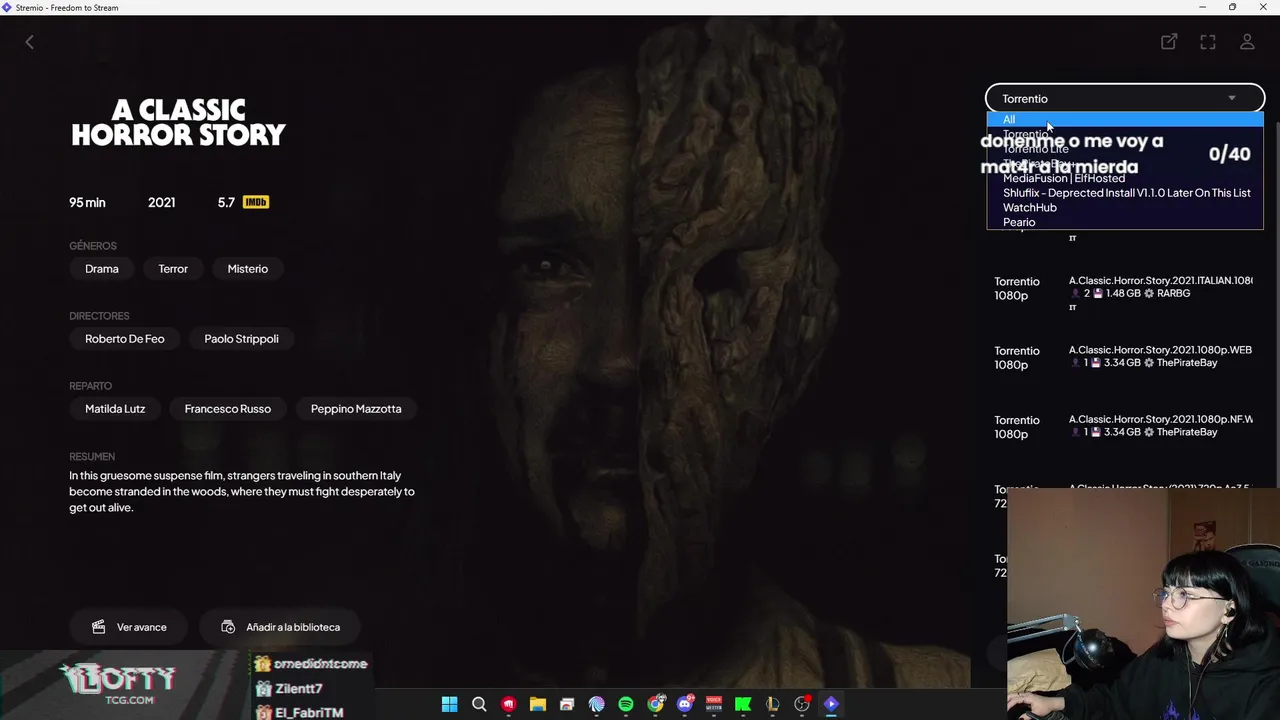Switch to Google Chrome in taskbar
Image resolution: width=1280 pixels, height=720 pixels.
[655, 704]
